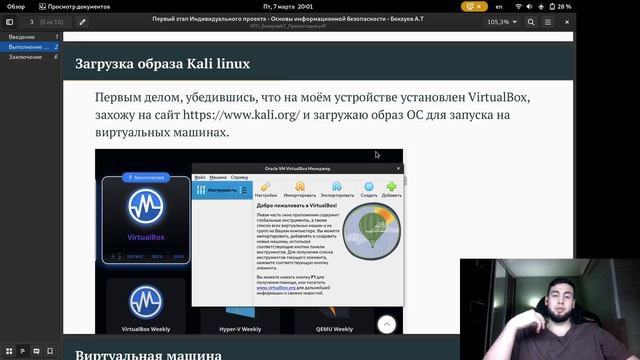Click the Hyper-V Weekly label in slide
This screenshot has height=360, width=640.
click(x=240, y=329)
